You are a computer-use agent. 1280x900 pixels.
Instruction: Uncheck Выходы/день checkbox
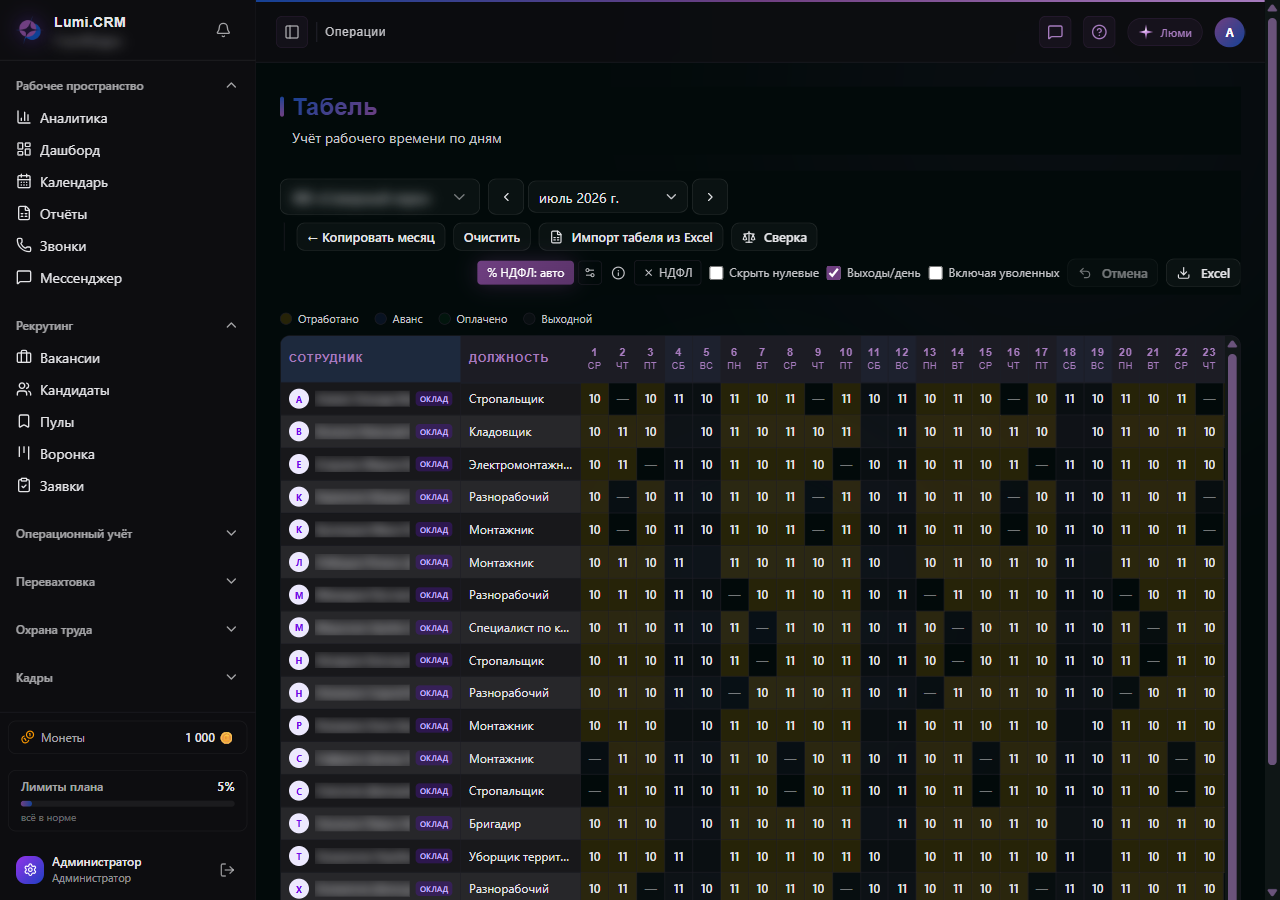click(833, 273)
